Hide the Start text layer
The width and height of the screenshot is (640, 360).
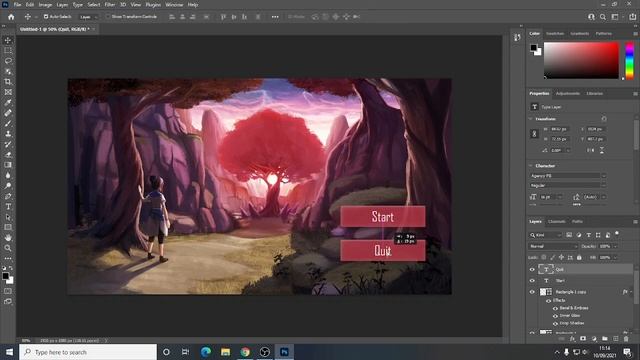532,281
